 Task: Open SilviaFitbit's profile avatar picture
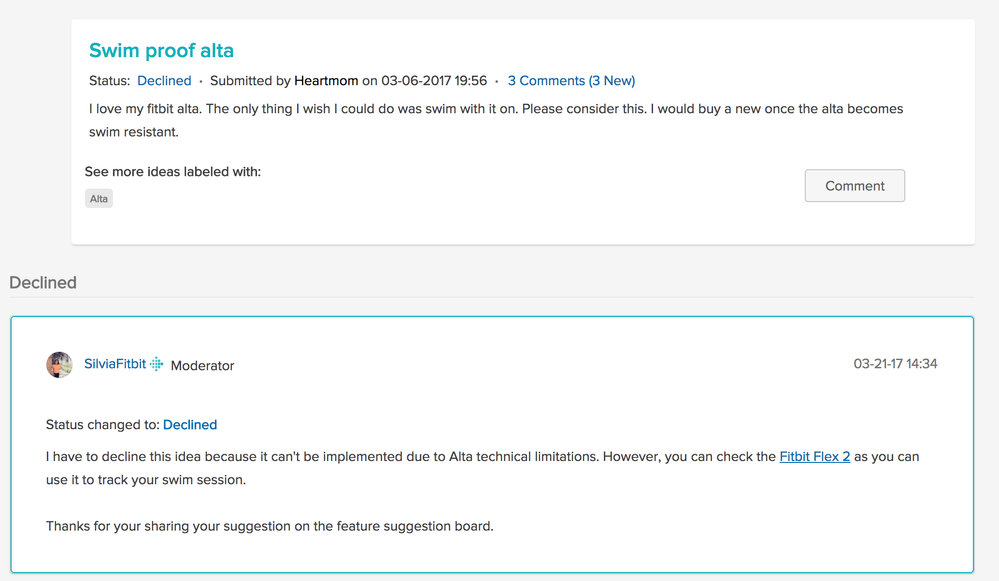click(59, 364)
